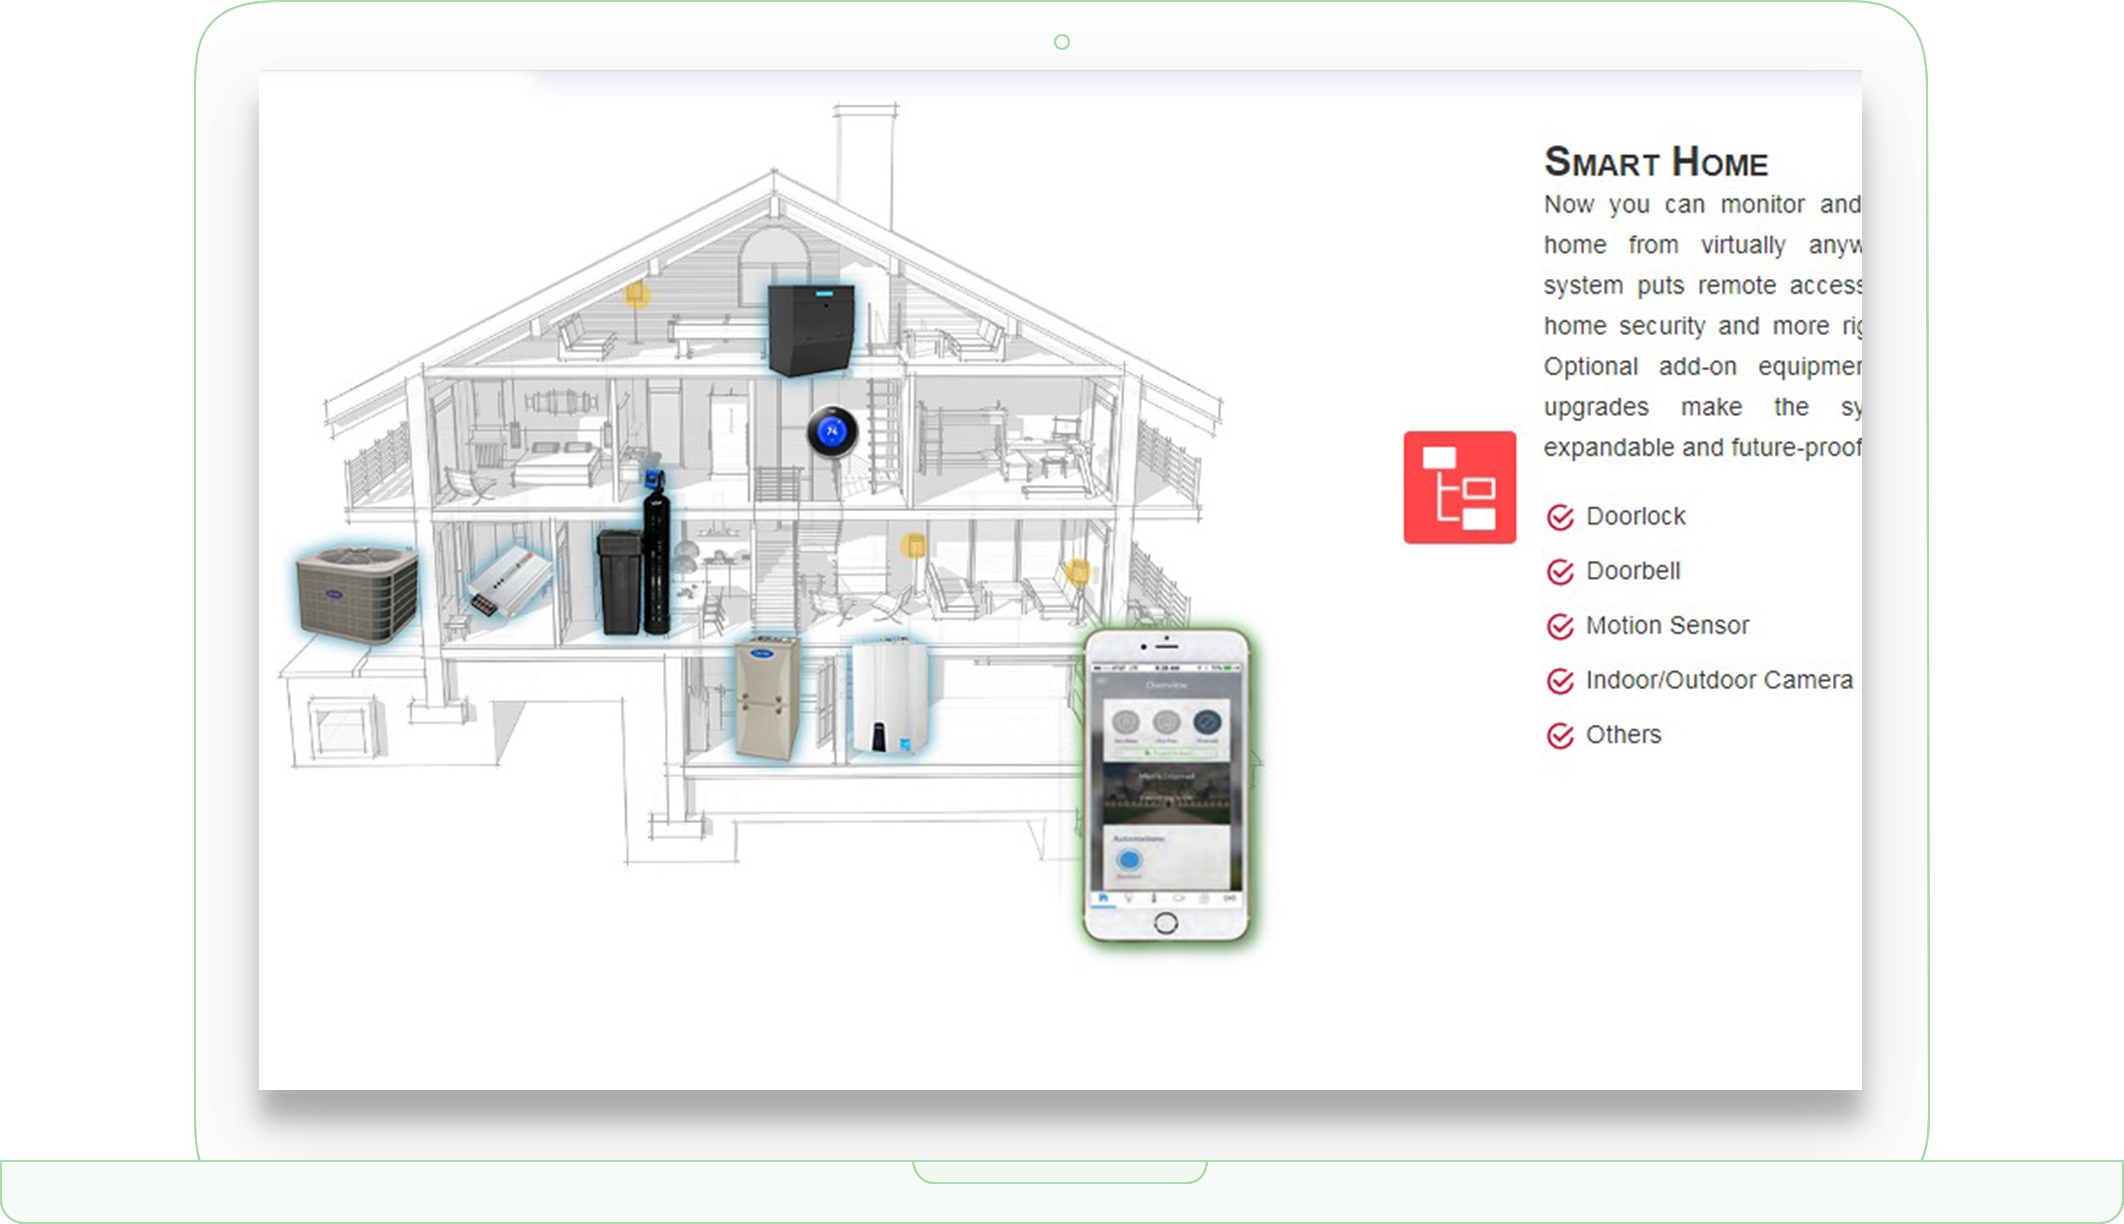Open the smartphone app image
The height and width of the screenshot is (1224, 2124).
[1166, 786]
